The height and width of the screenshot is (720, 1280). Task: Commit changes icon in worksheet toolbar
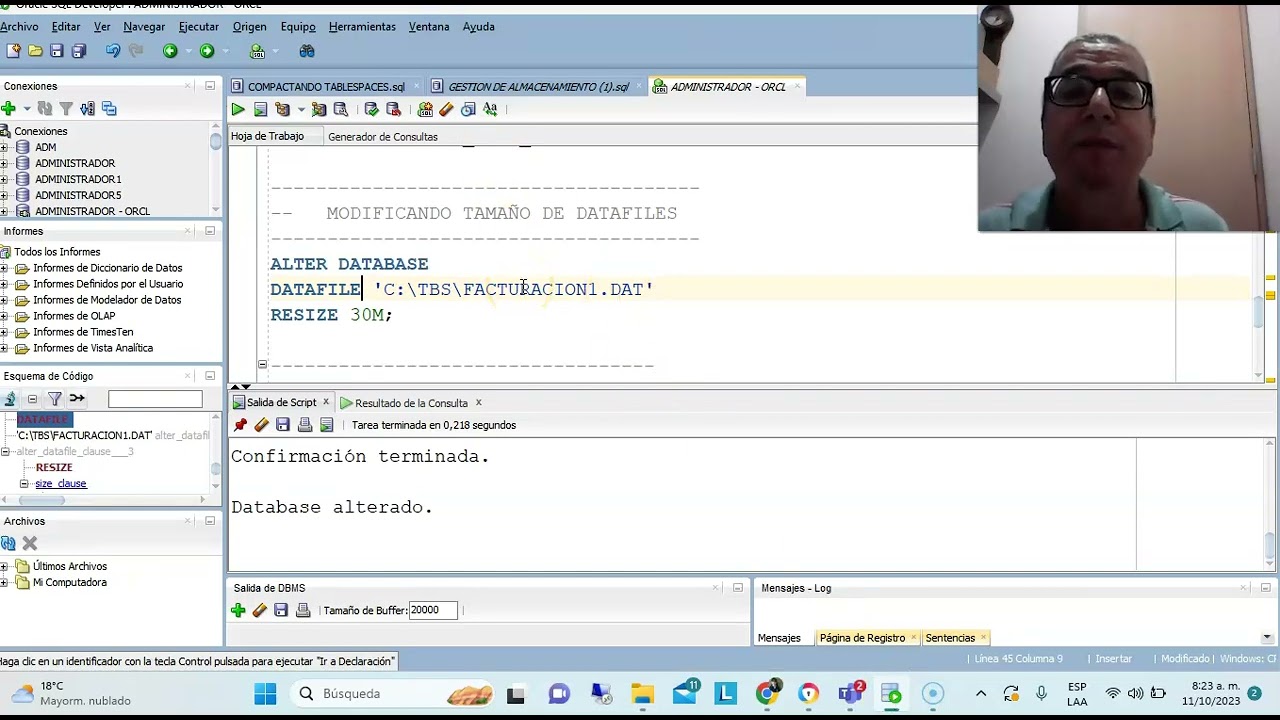[x=372, y=109]
